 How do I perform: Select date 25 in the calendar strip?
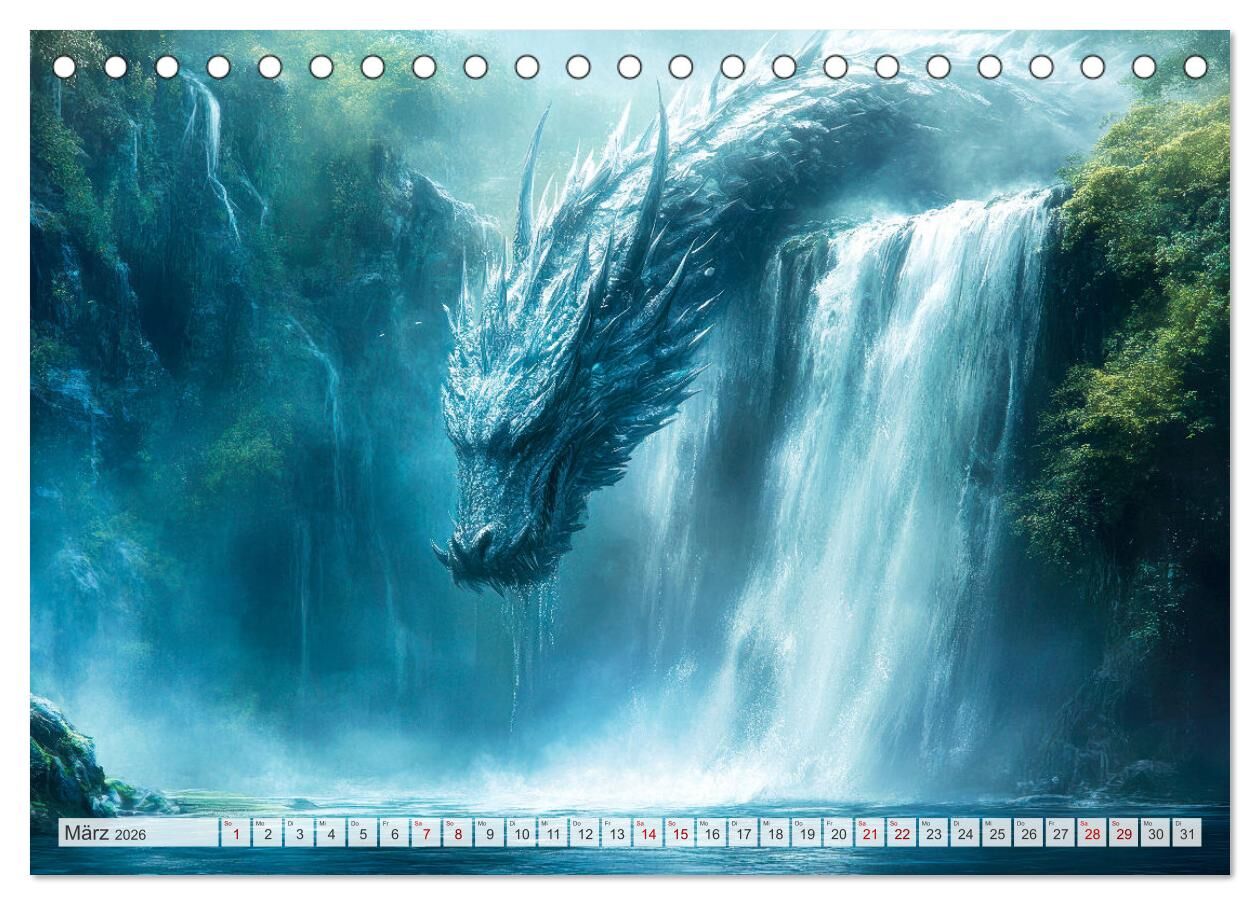tap(997, 833)
